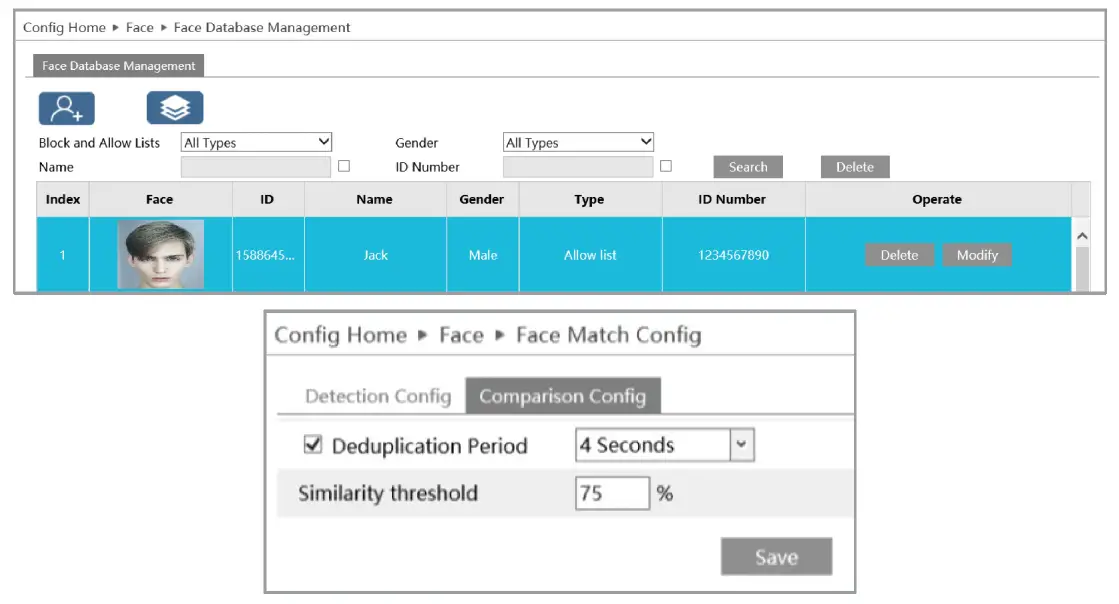This screenshot has height=604, width=1119.
Task: Tick the checkbox beside the Name field
Action: point(344,166)
